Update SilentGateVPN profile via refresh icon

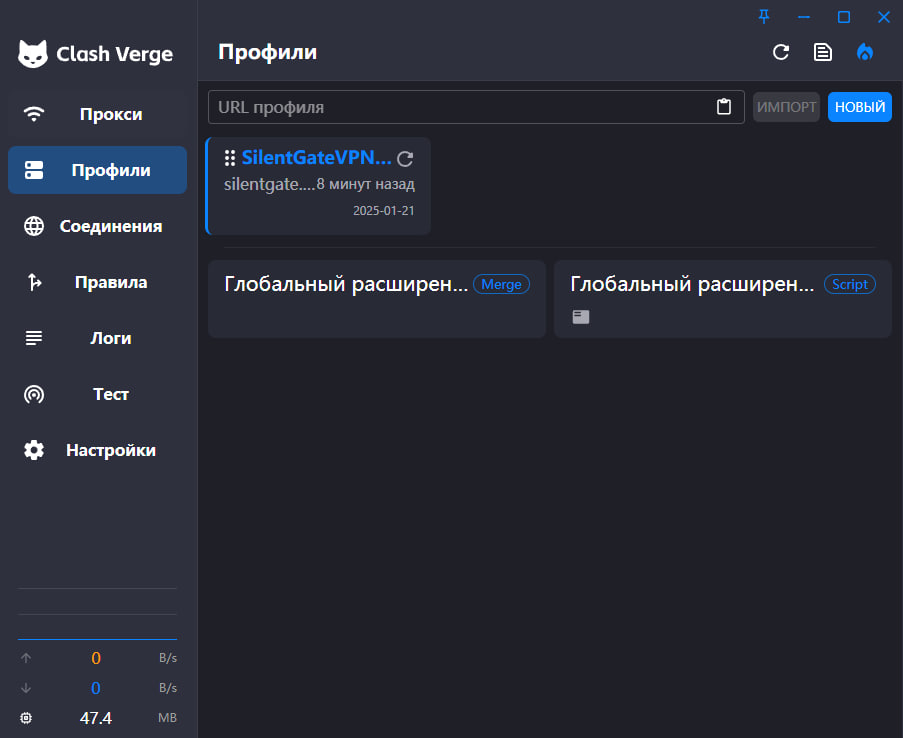coord(405,158)
